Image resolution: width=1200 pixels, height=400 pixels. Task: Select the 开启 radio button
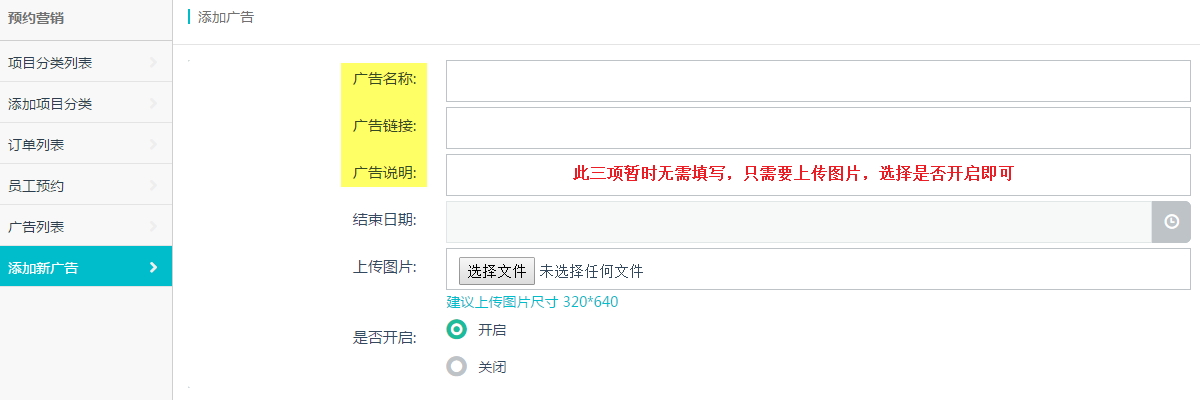point(457,329)
